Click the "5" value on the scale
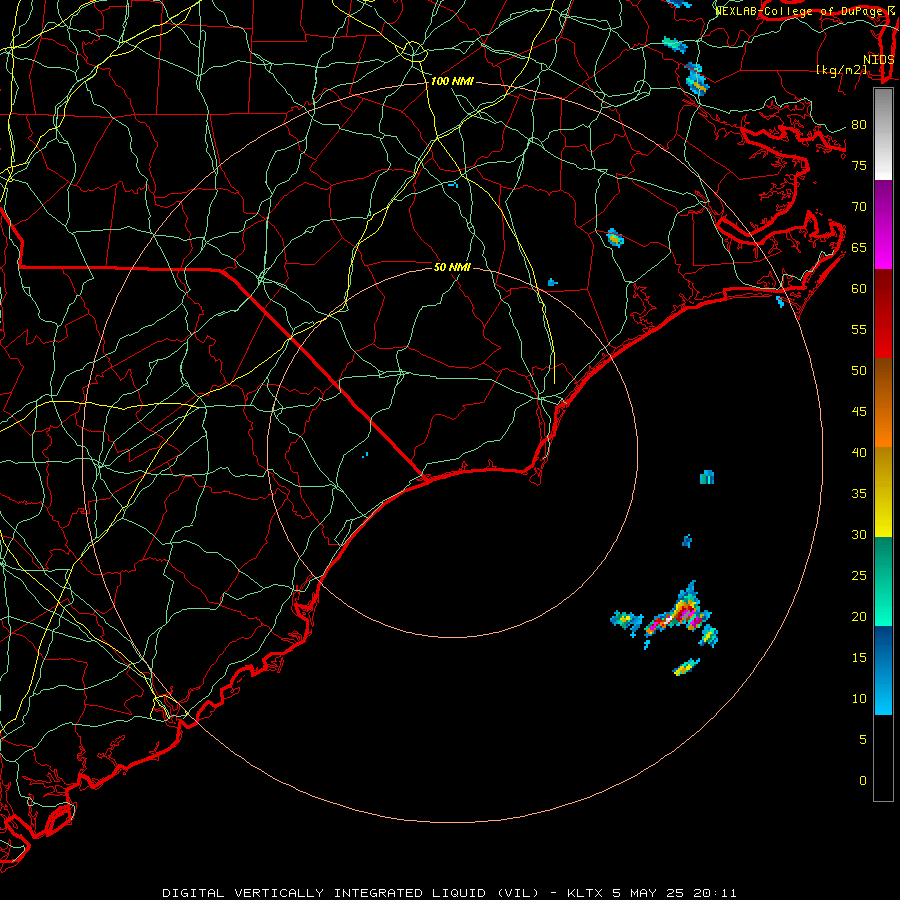This screenshot has height=900, width=900. (x=863, y=740)
